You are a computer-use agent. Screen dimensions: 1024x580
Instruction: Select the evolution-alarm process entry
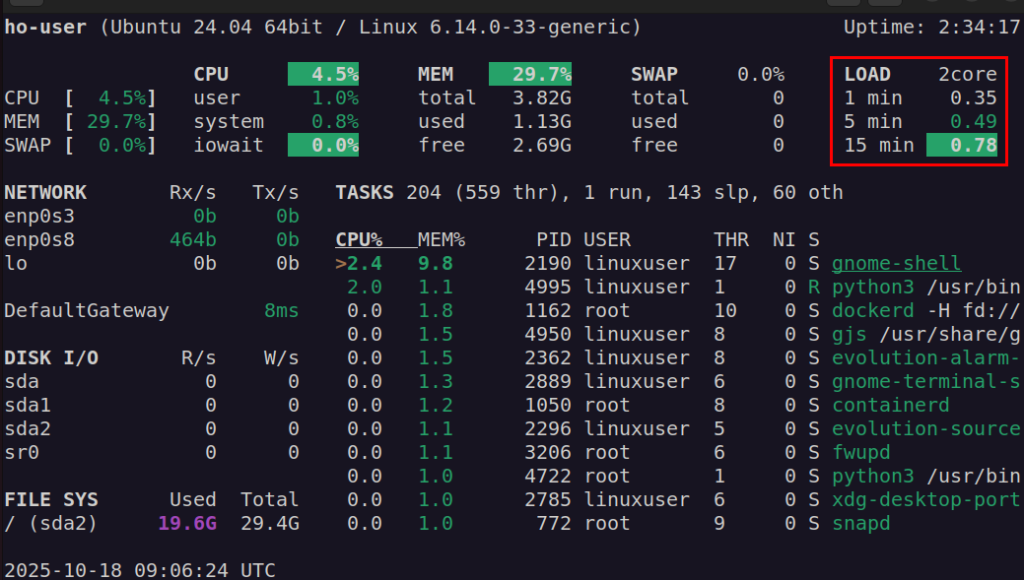pyautogui.click(x=922, y=357)
